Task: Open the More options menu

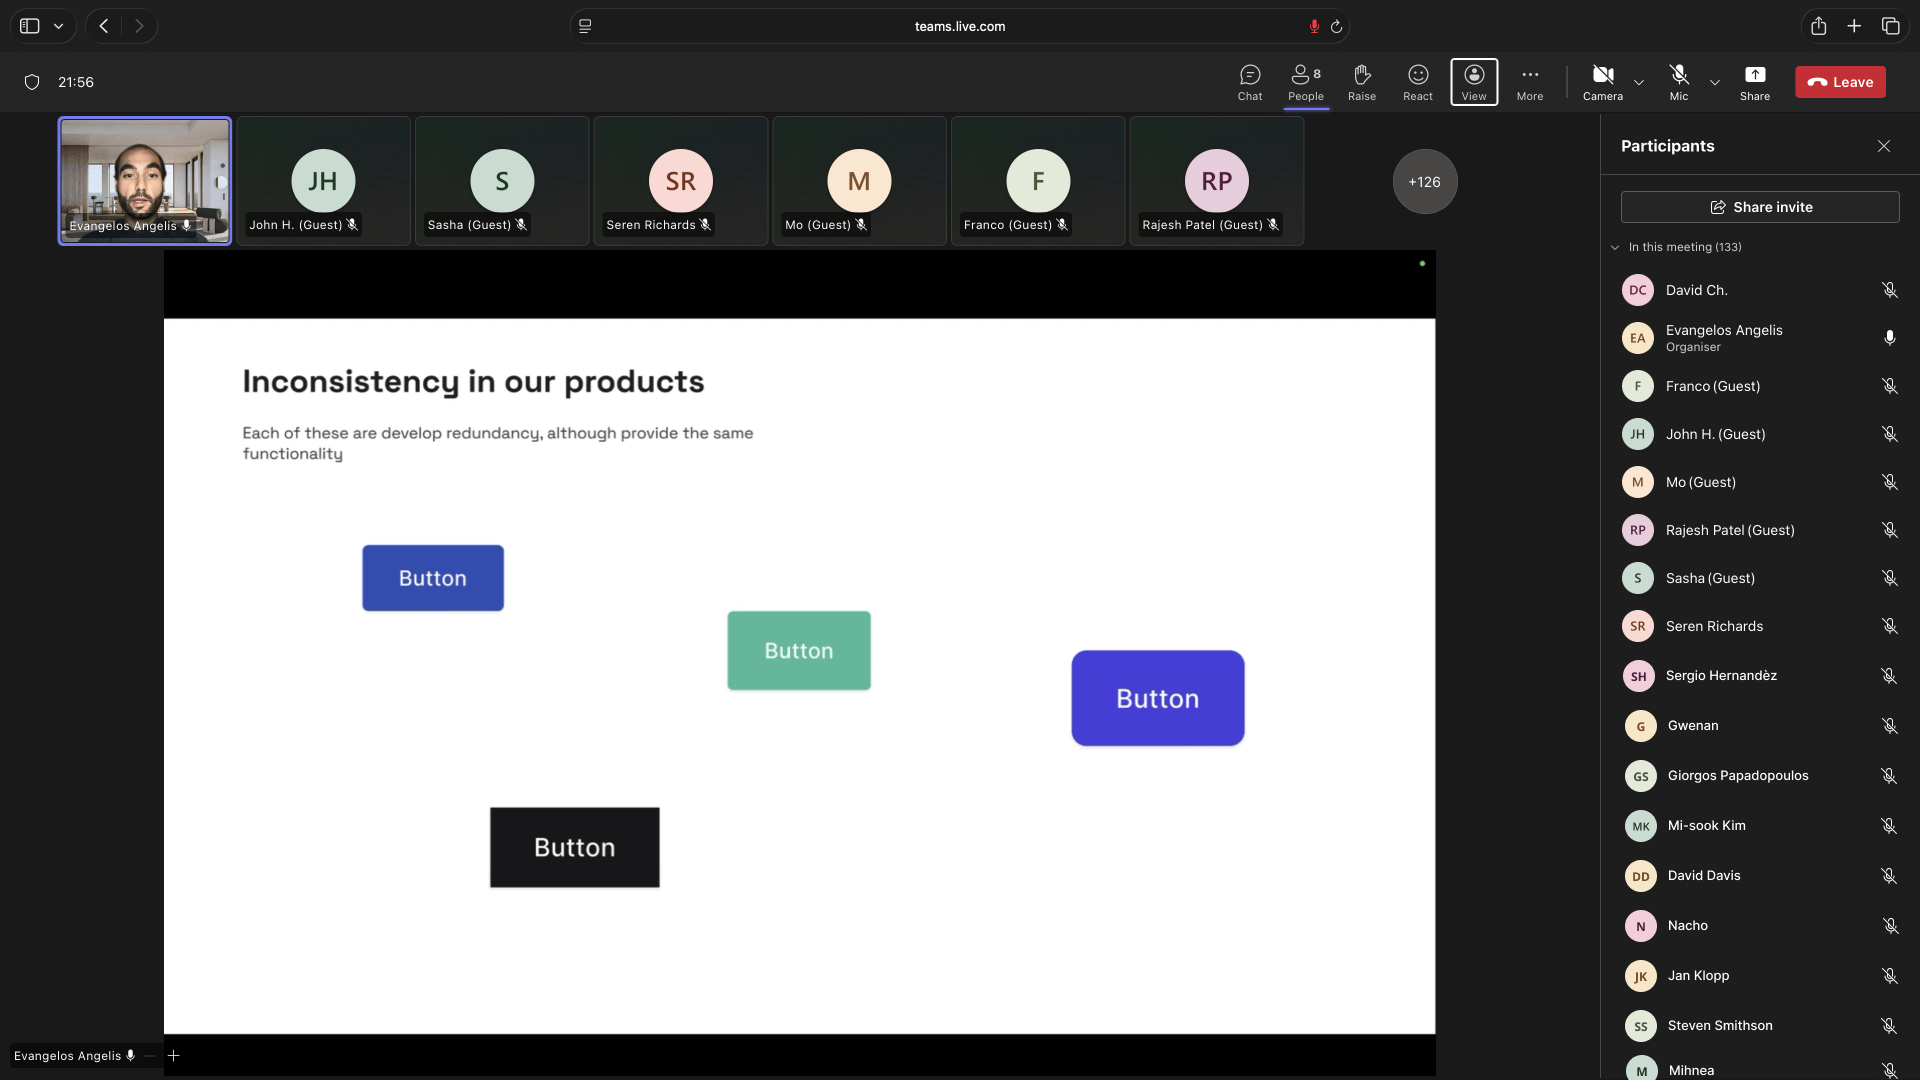Action: pos(1529,82)
